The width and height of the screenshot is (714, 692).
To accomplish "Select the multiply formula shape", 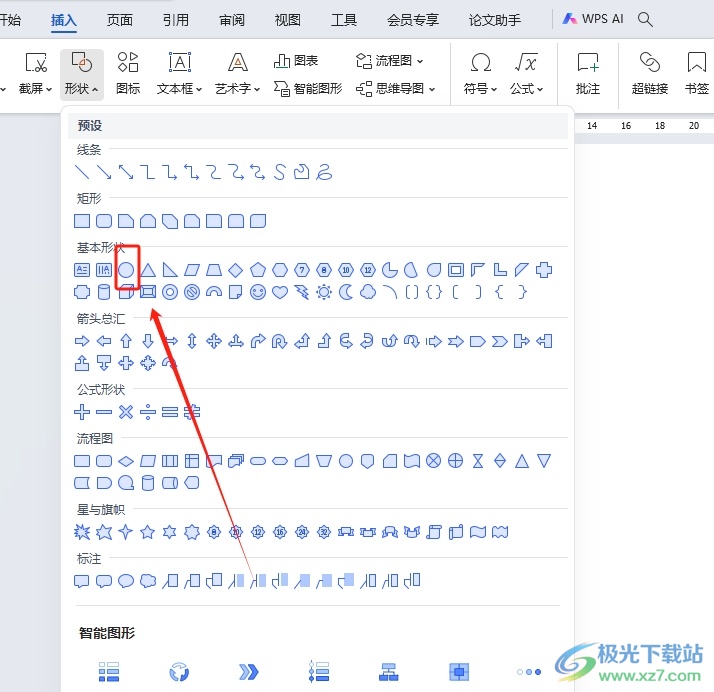I will click(x=126, y=412).
